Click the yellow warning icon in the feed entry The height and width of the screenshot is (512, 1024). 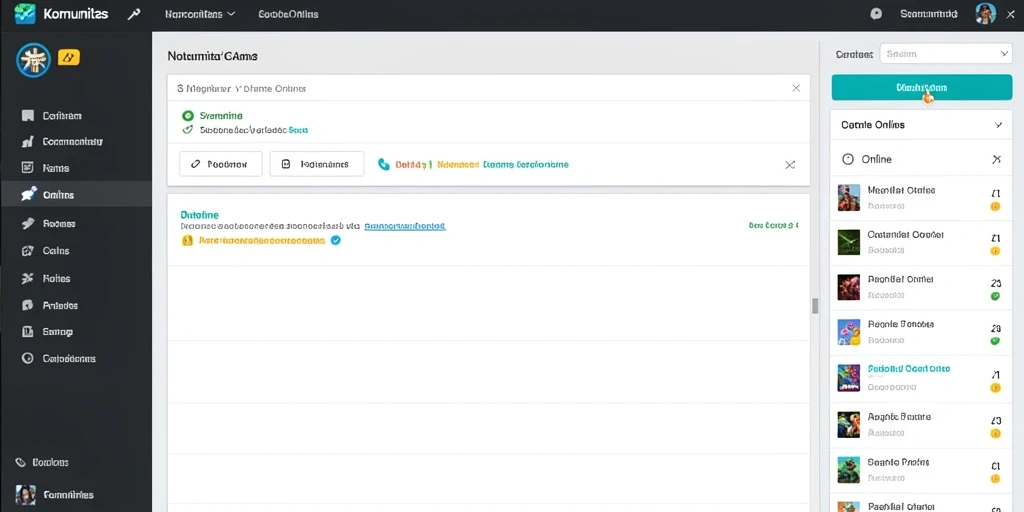[x=187, y=240]
